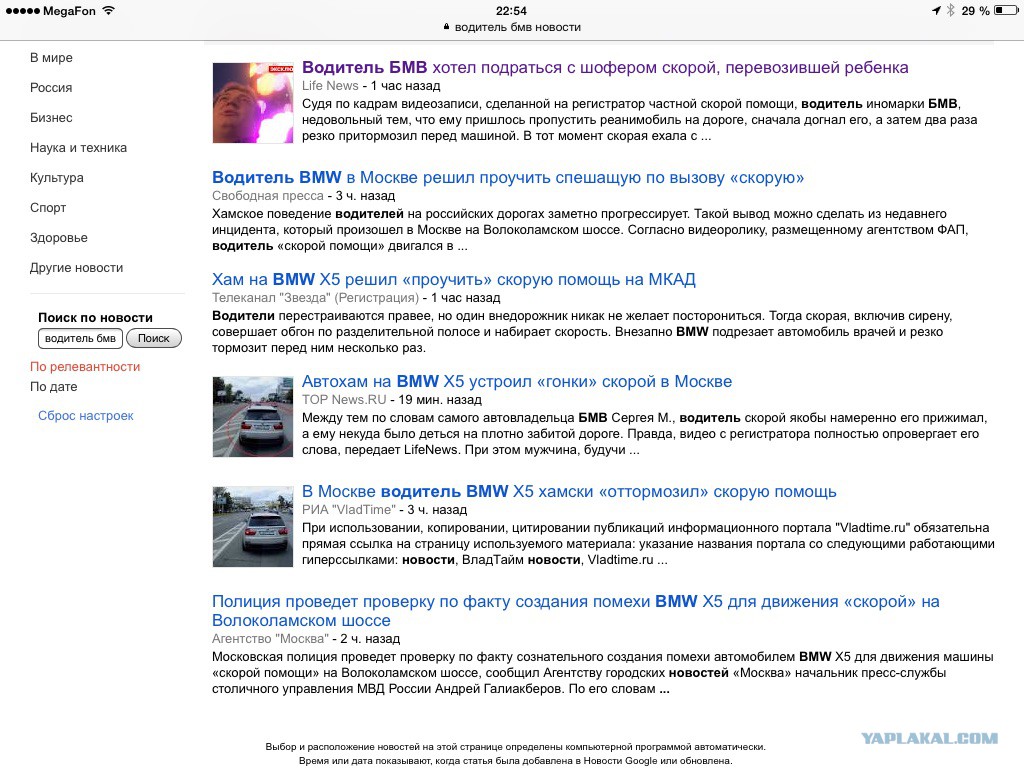Click source 'Телеканал "Звезда" (Регистрация)'

[x=315, y=298]
